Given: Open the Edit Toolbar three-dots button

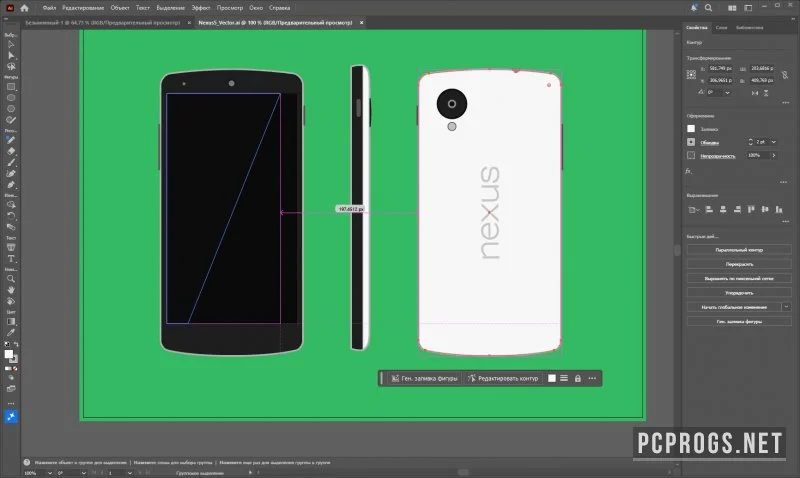Looking at the screenshot, I should tap(11, 403).
